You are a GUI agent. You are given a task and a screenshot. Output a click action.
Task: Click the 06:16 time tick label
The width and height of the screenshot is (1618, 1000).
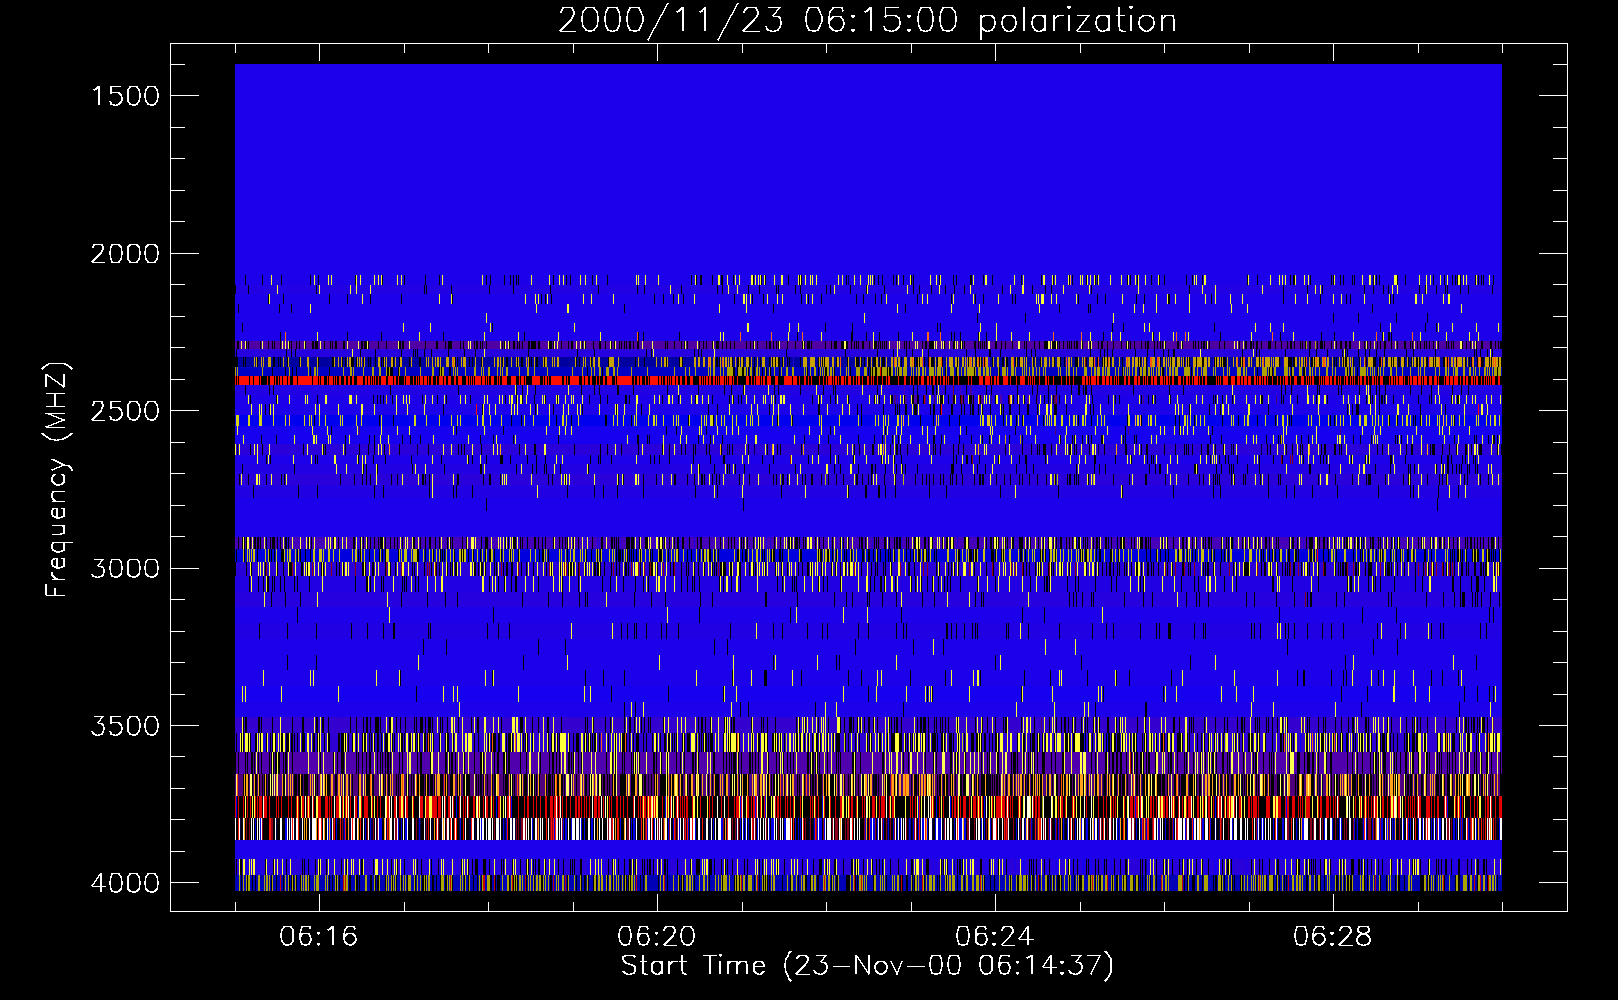pyautogui.click(x=319, y=936)
